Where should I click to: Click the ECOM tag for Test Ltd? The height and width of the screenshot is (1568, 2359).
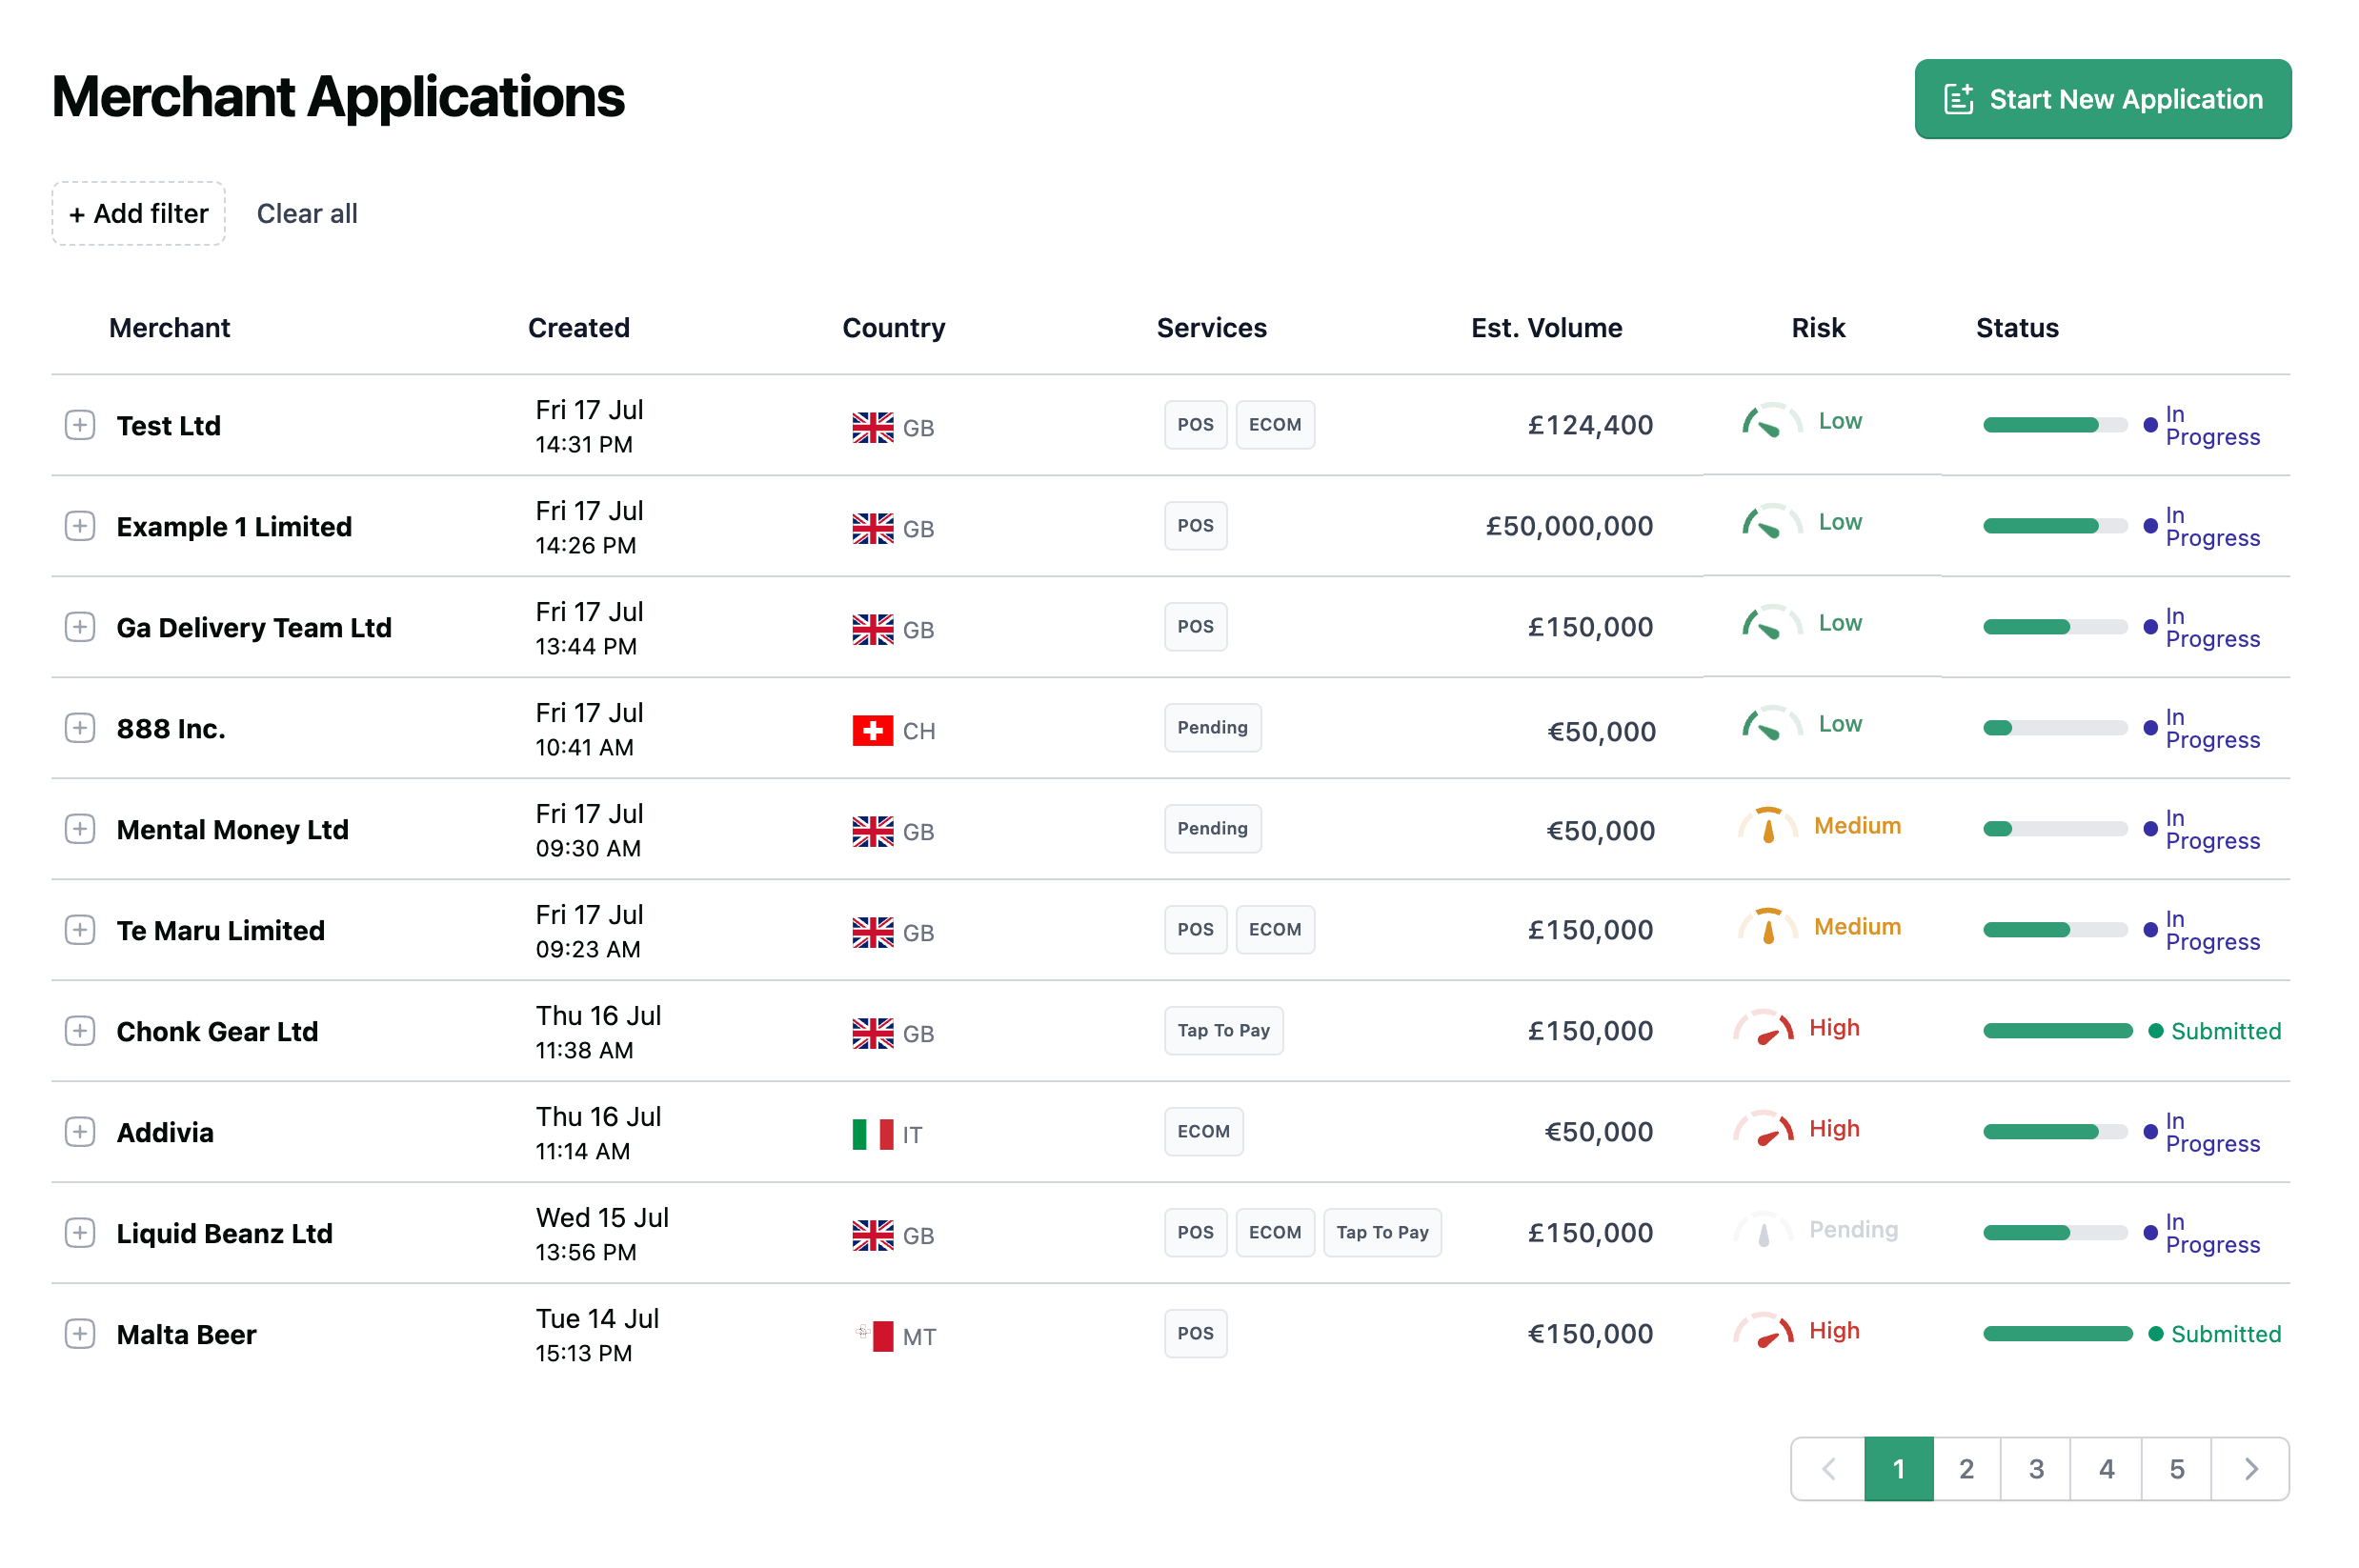pyautogui.click(x=1274, y=425)
